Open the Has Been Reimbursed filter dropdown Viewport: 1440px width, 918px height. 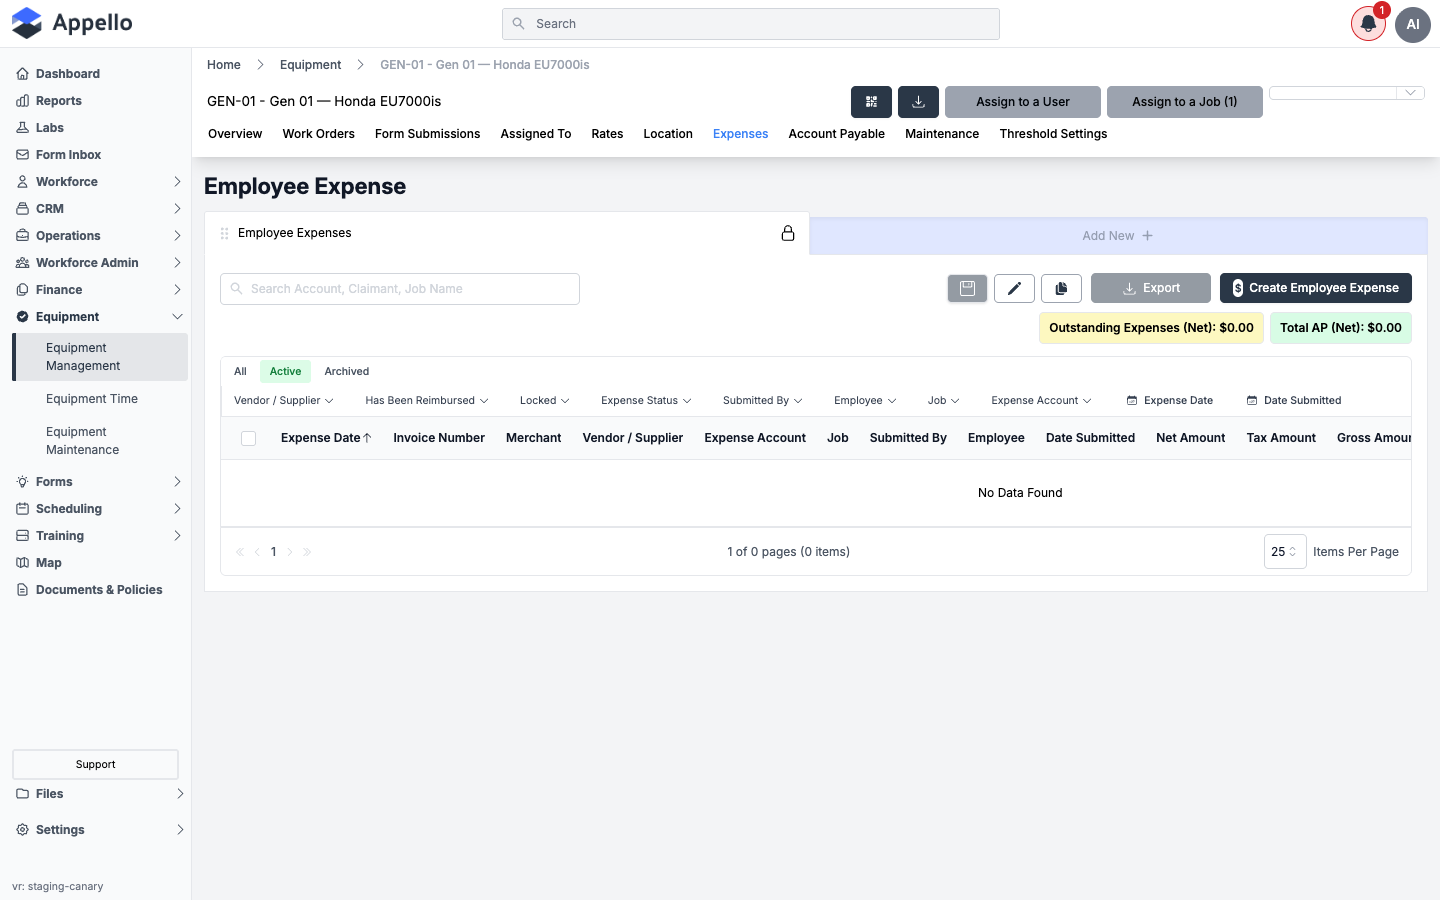point(427,401)
